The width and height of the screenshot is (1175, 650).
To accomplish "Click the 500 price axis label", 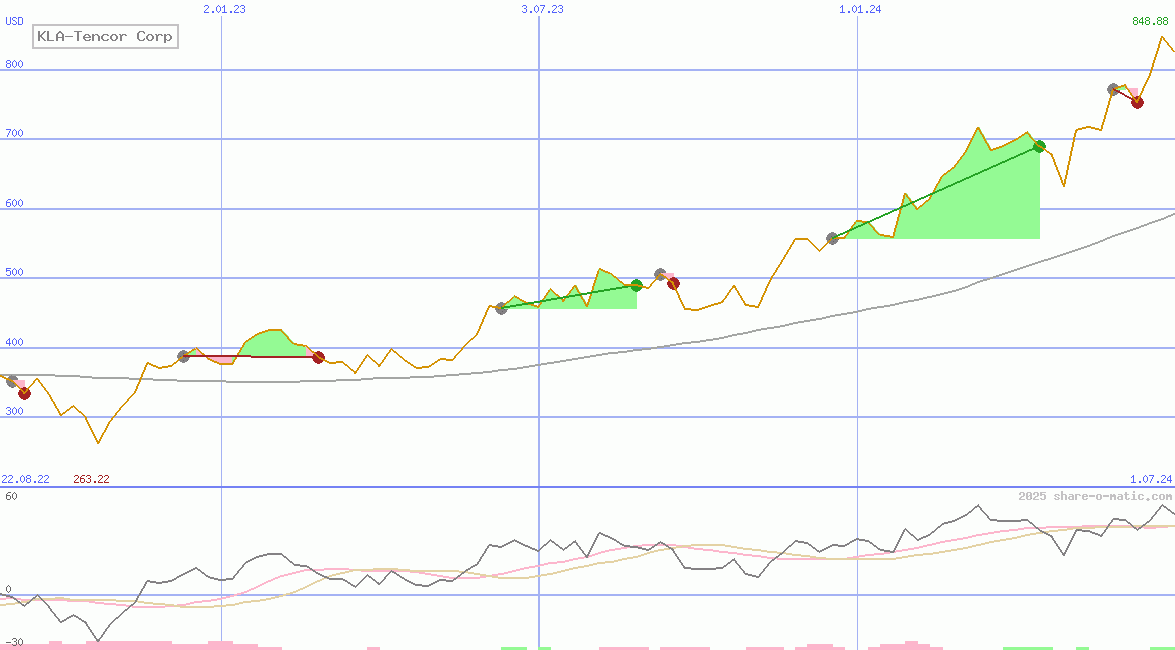I will (14, 272).
